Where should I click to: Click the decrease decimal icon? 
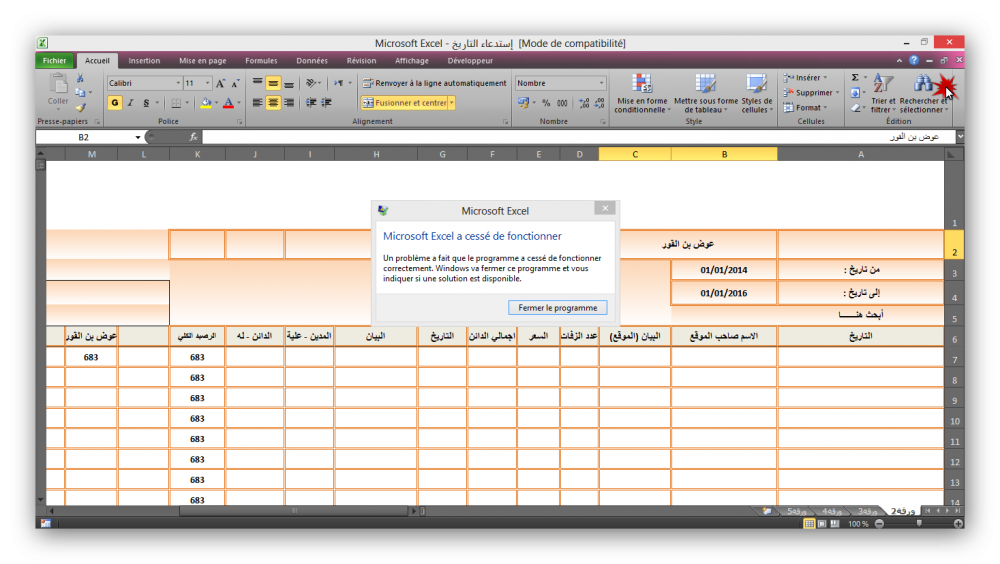599,103
